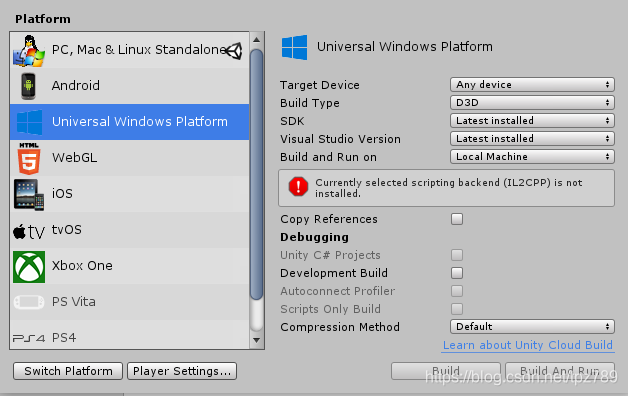This screenshot has width=628, height=396.
Task: Open the Build Type dropdown showing D3D
Action: tap(532, 103)
